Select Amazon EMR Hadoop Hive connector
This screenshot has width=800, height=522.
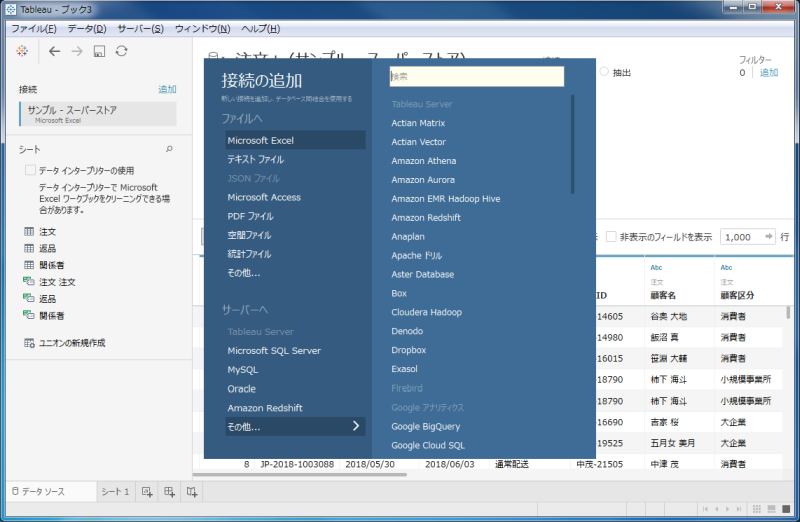point(445,198)
